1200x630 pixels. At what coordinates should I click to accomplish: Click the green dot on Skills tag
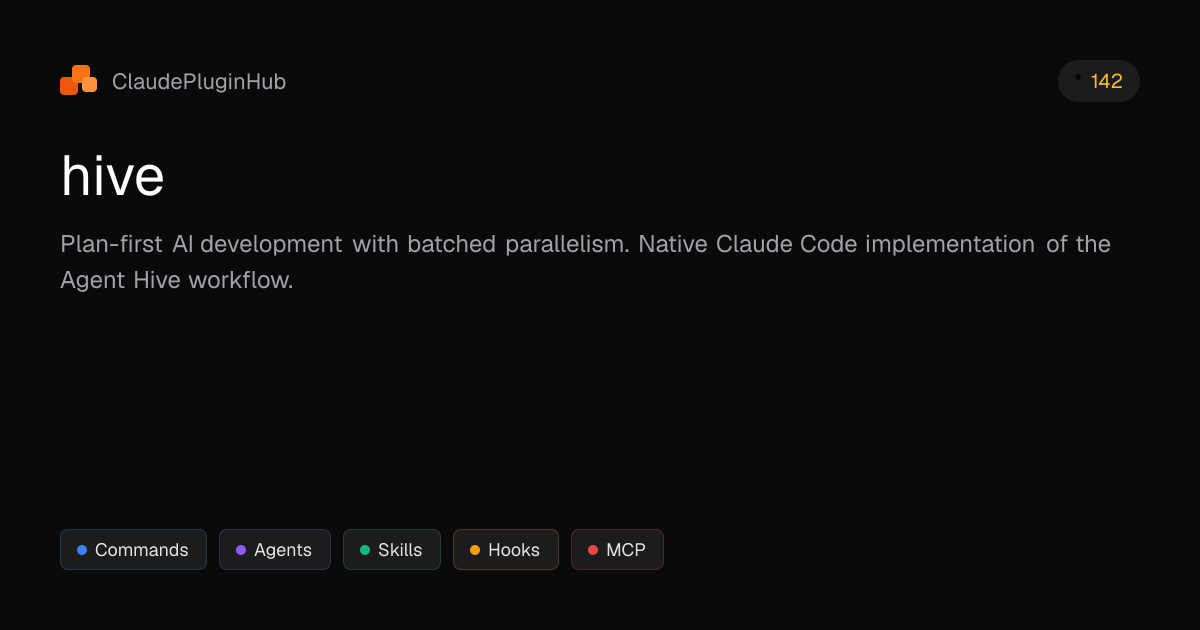tap(365, 550)
